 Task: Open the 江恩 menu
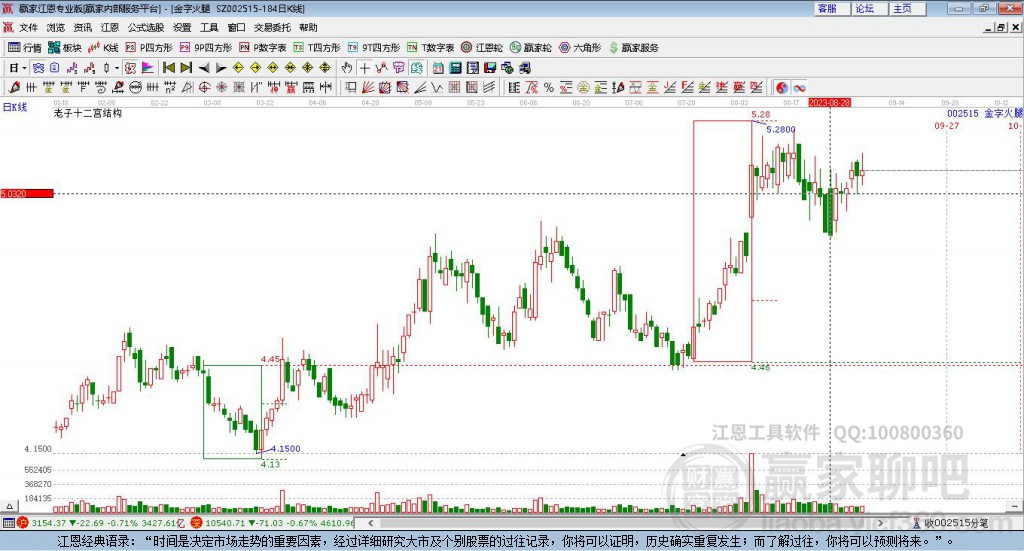(110, 27)
